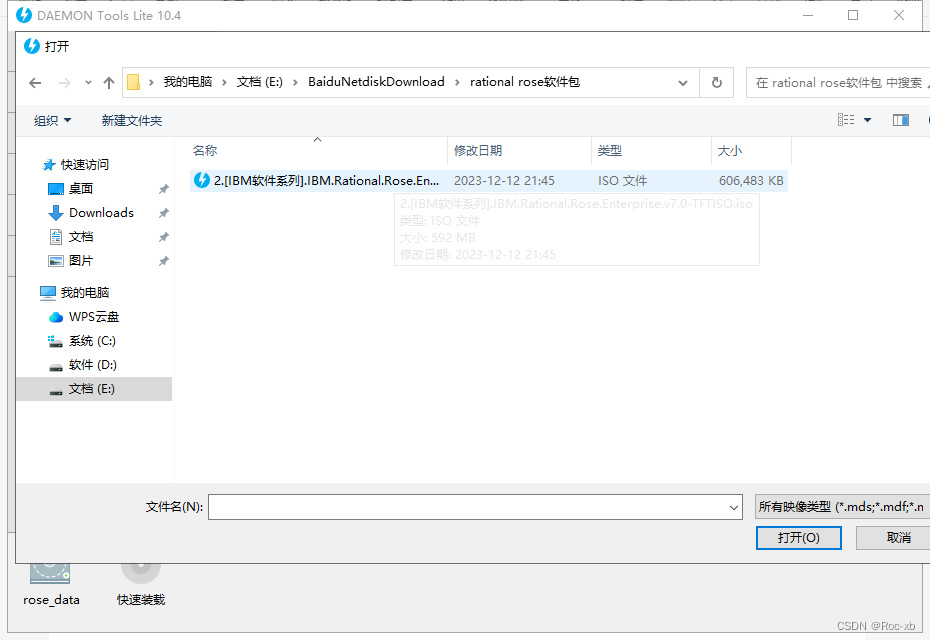Screen dimensions: 930x640
Task: Open recent locations dropdown chevron
Action: click(88, 83)
